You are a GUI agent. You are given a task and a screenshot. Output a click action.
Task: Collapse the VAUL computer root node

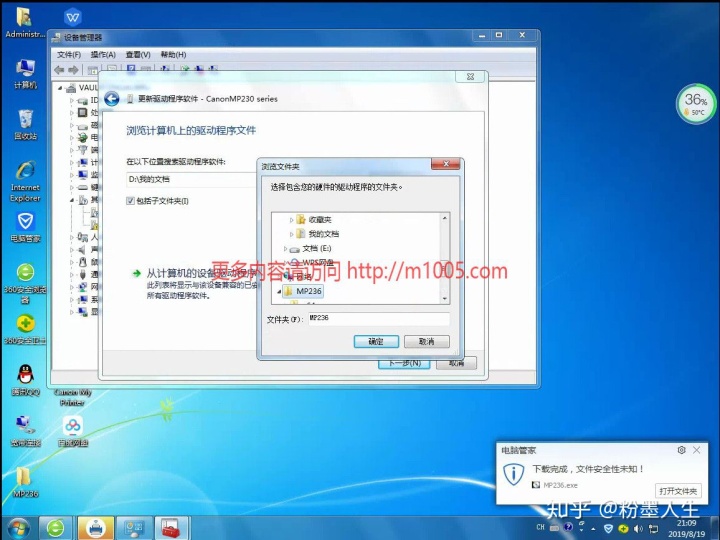tap(60, 88)
